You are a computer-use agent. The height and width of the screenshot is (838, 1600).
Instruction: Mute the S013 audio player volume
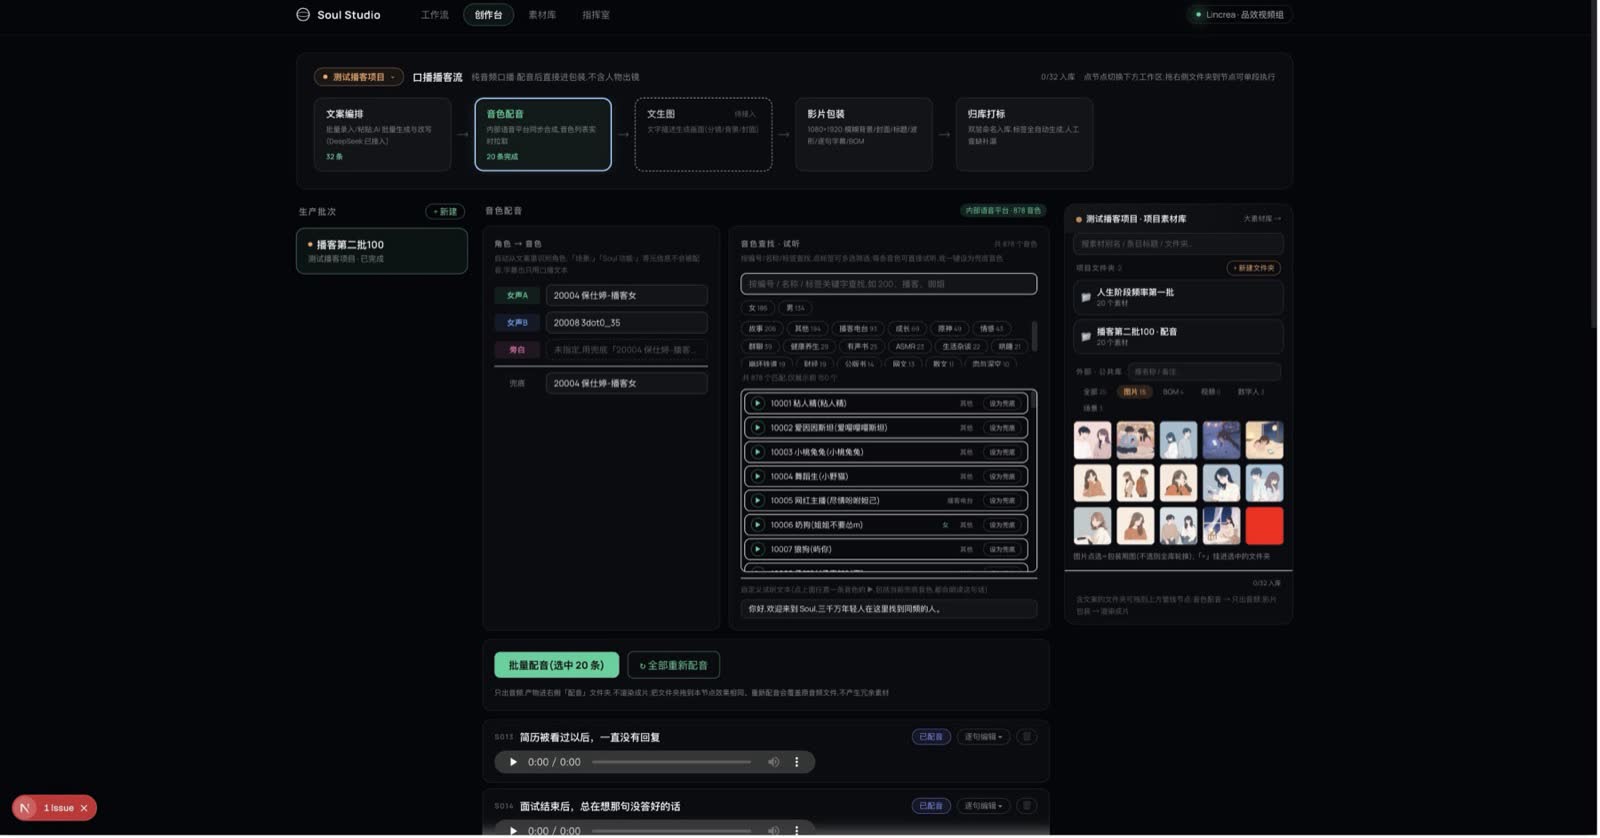[x=774, y=763]
